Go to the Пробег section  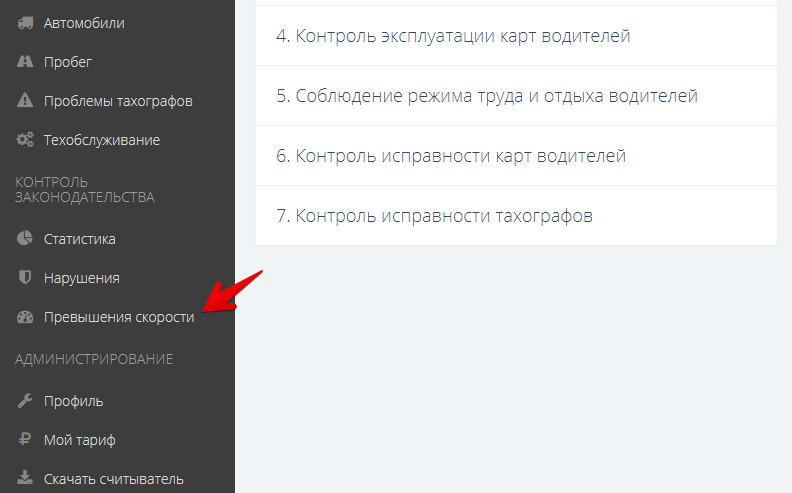68,62
